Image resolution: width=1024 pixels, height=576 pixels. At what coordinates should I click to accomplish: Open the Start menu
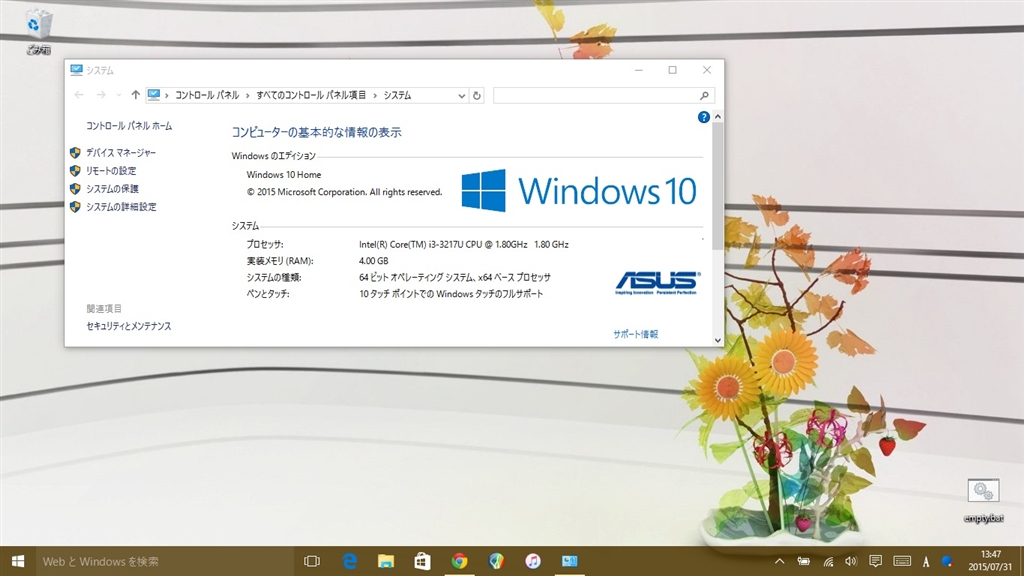click(18, 561)
